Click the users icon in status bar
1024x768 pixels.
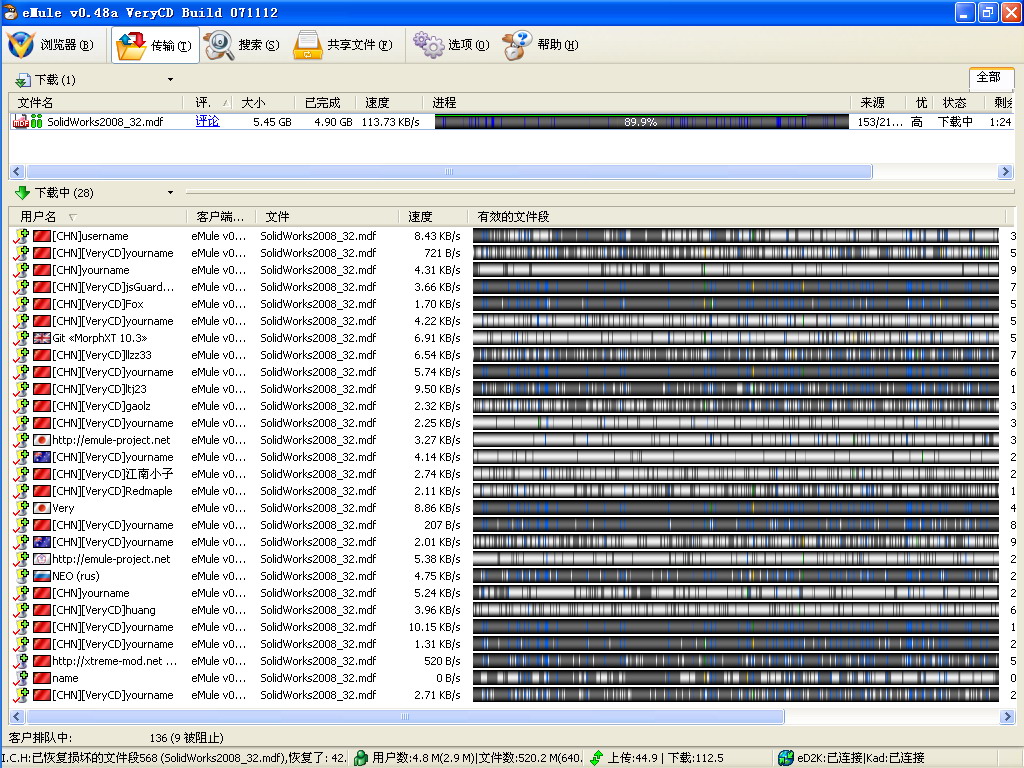[360, 758]
